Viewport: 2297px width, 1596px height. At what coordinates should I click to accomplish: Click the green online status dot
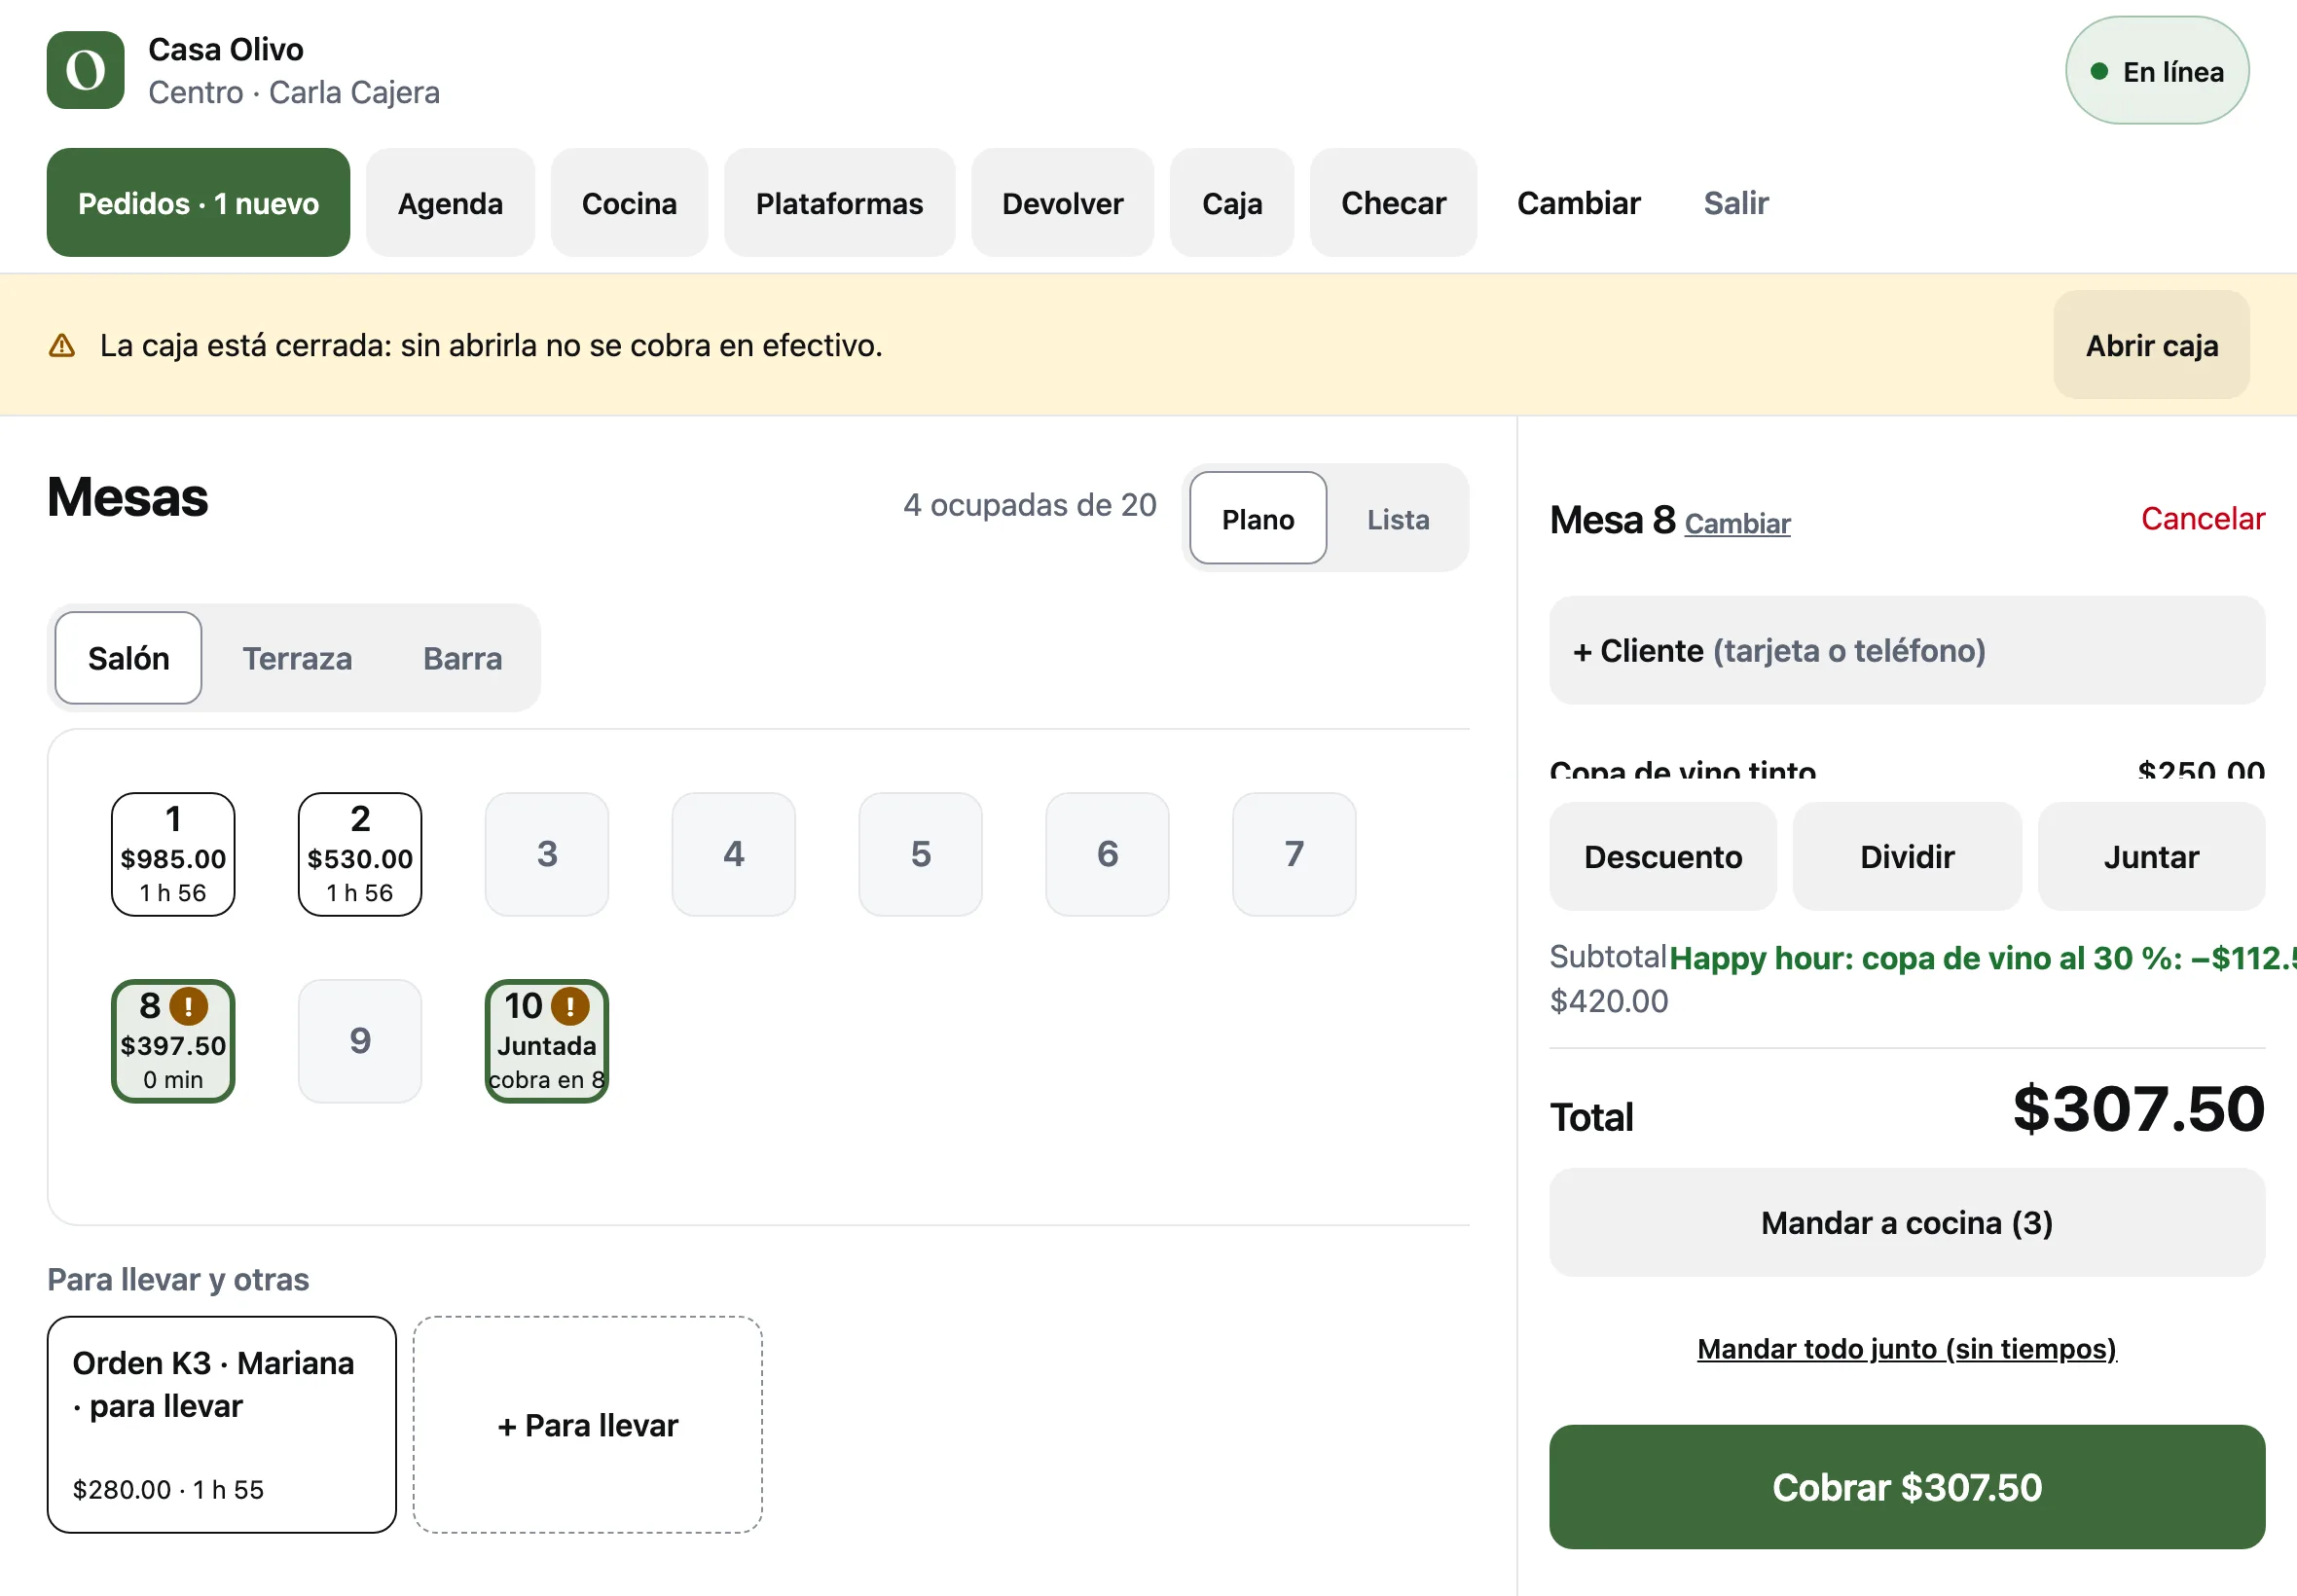pyautogui.click(x=2099, y=71)
